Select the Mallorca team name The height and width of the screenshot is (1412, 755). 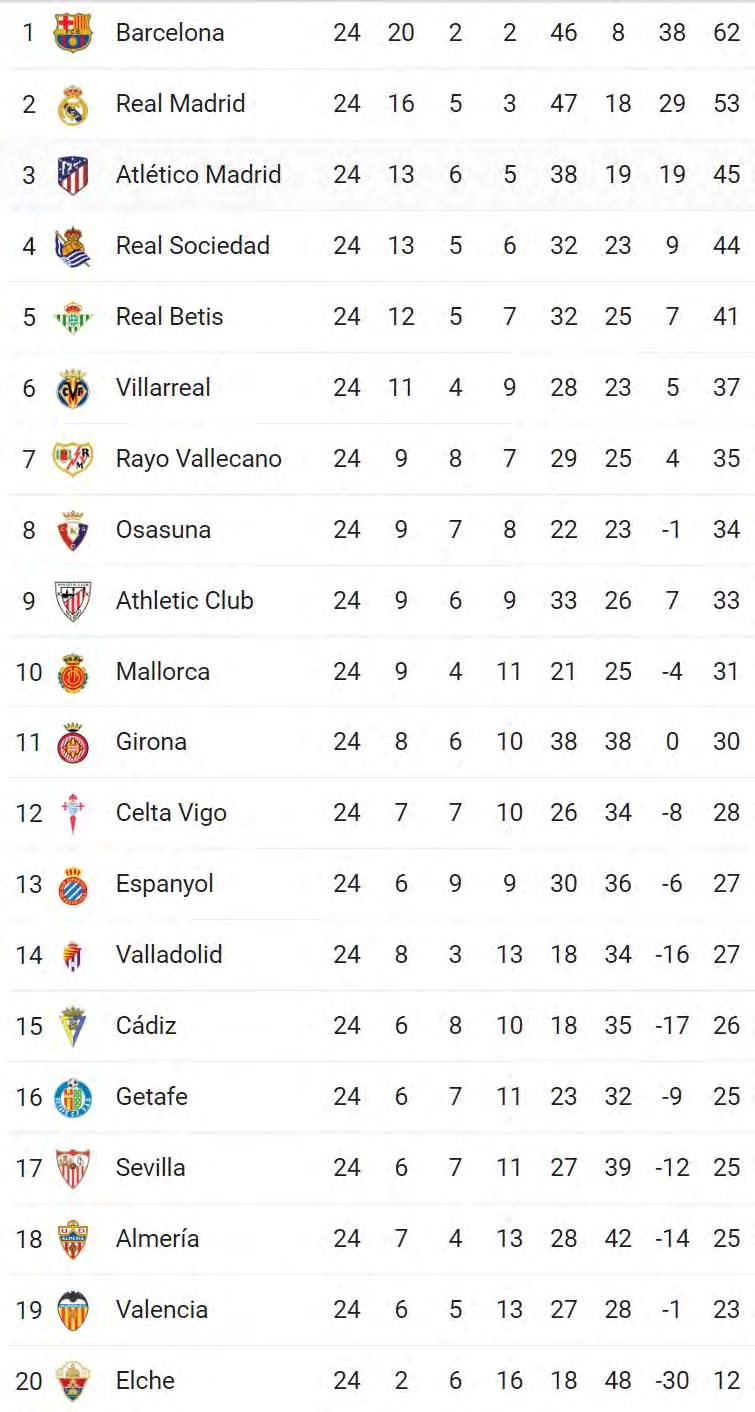tap(162, 671)
